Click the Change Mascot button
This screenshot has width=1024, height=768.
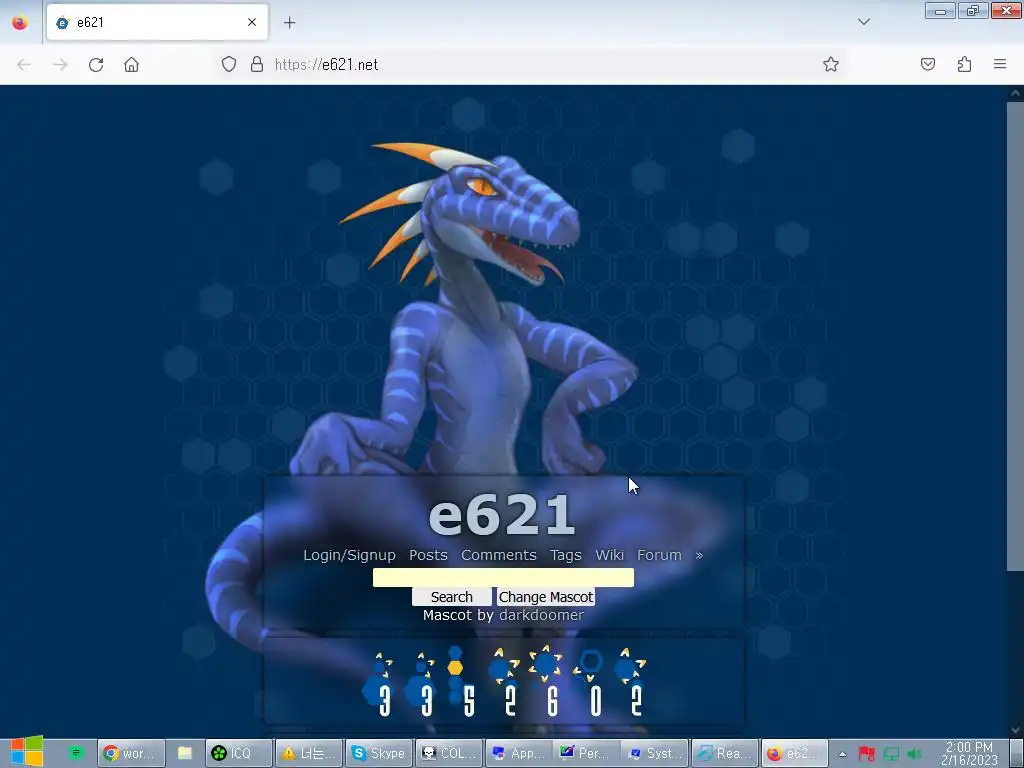pyautogui.click(x=546, y=597)
